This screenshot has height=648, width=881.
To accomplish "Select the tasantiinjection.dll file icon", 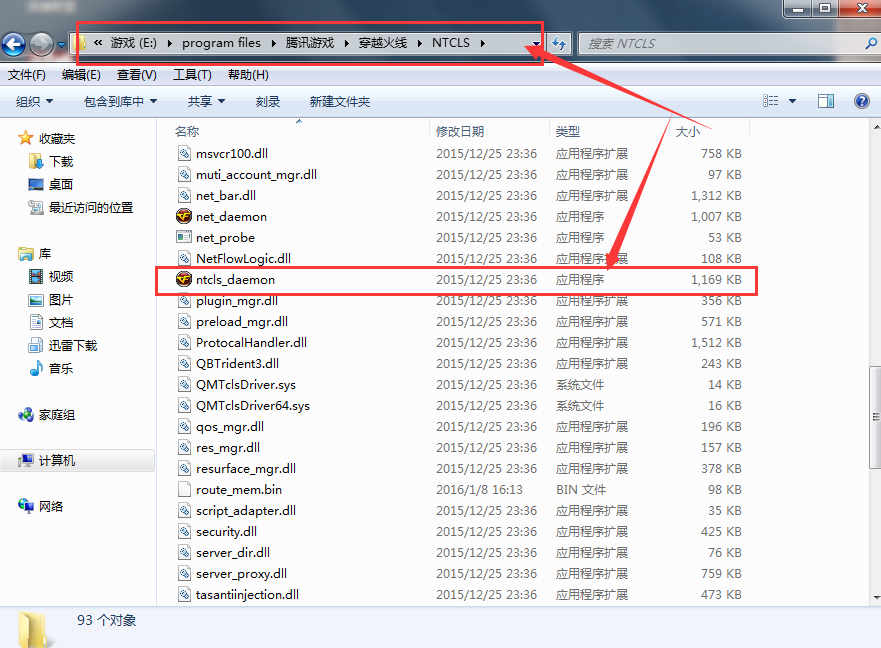I will 184,595.
